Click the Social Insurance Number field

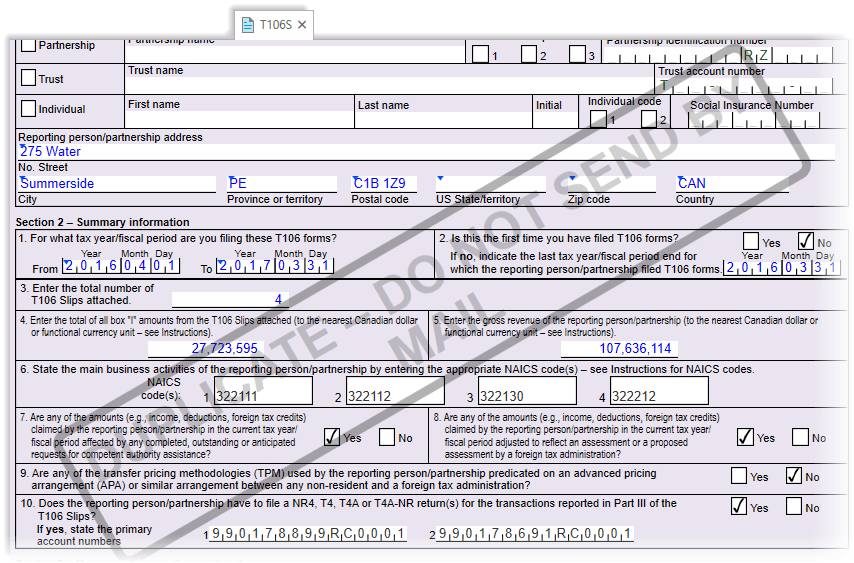pos(754,120)
